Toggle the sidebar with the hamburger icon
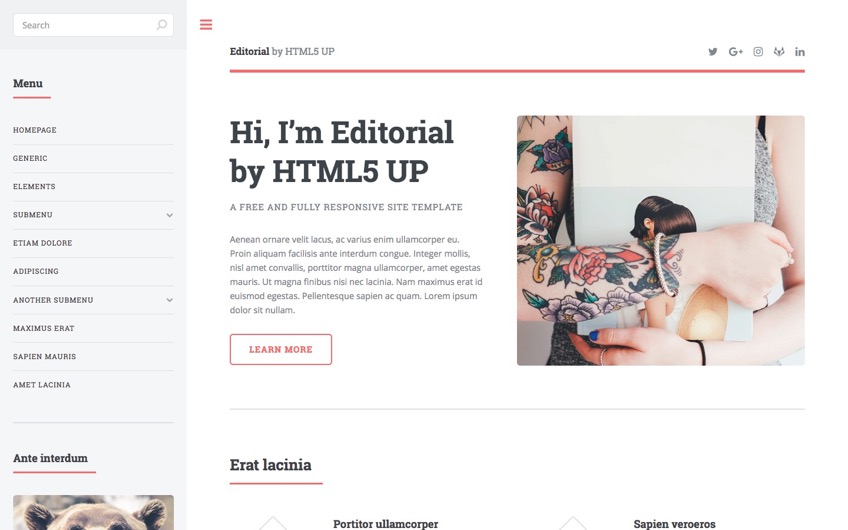Viewport: 848px width, 530px height. click(206, 25)
